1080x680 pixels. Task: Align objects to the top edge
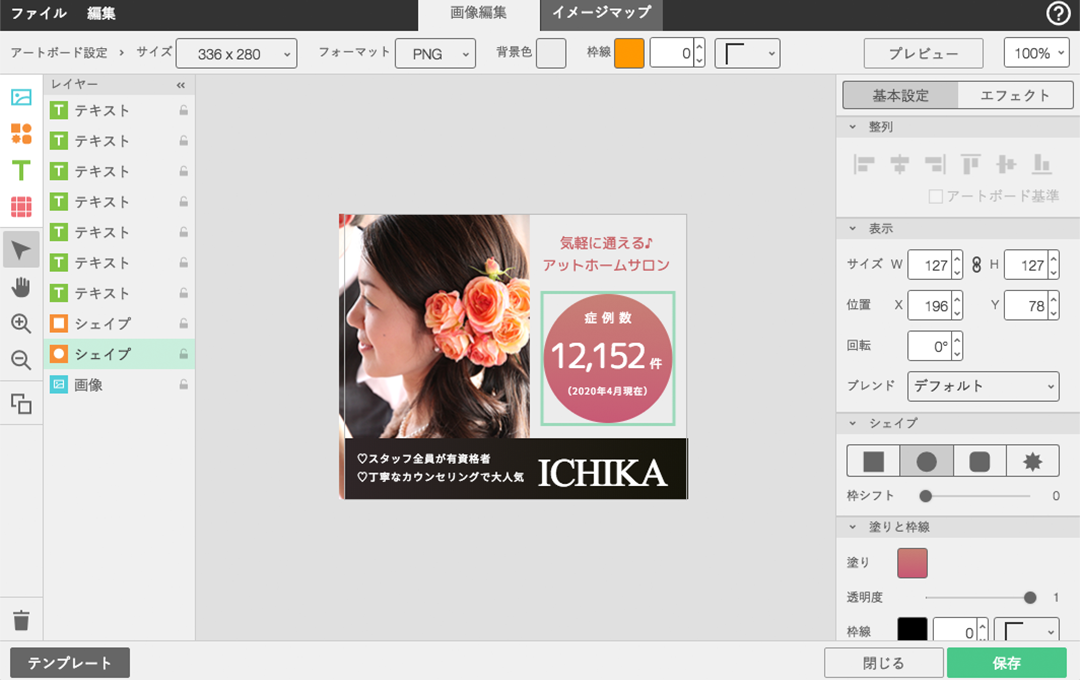pos(970,164)
